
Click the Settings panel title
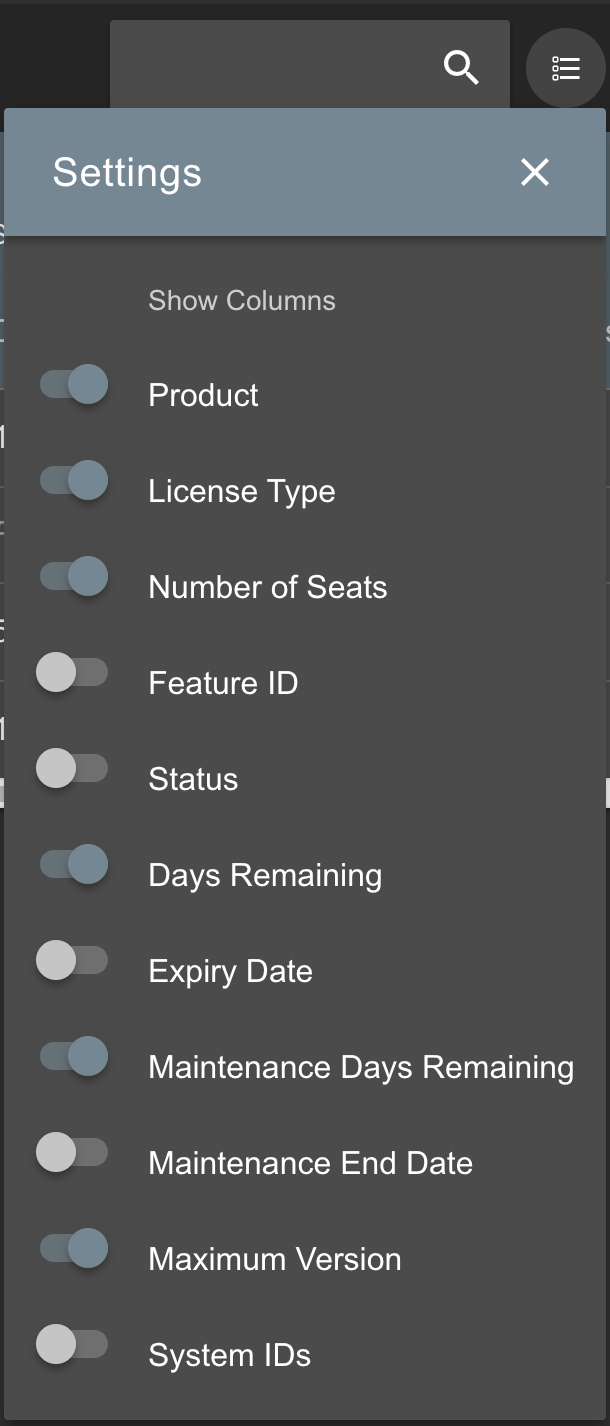click(x=127, y=172)
